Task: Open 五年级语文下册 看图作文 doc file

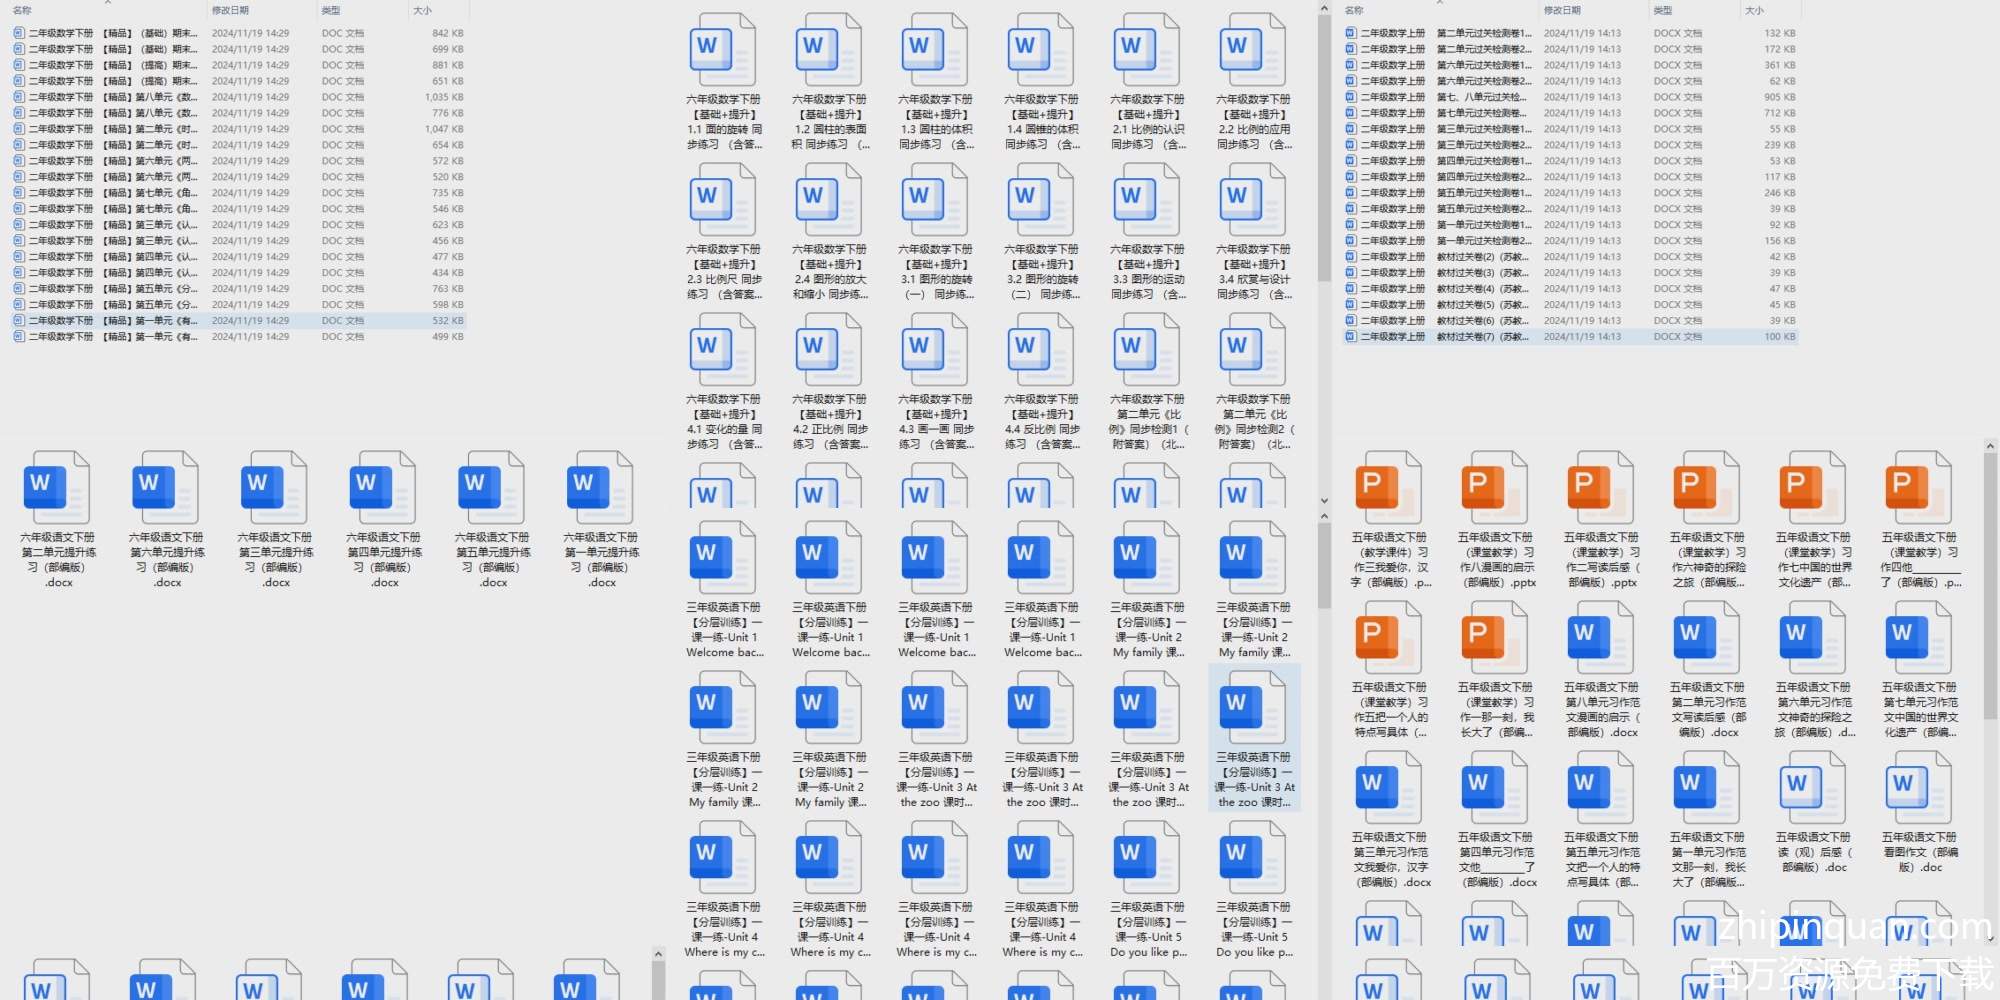Action: [x=1918, y=788]
